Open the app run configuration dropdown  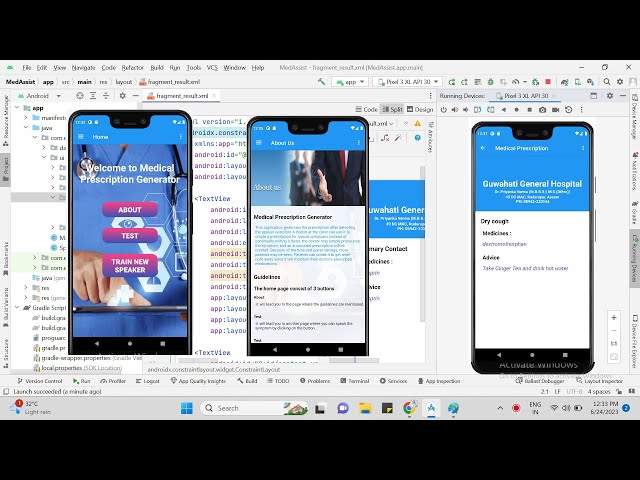(350, 82)
